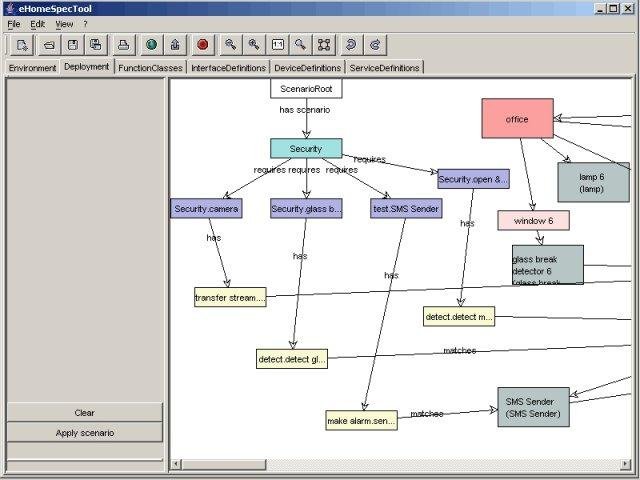
Task: Select the Security.glass b... node
Action: [306, 209]
